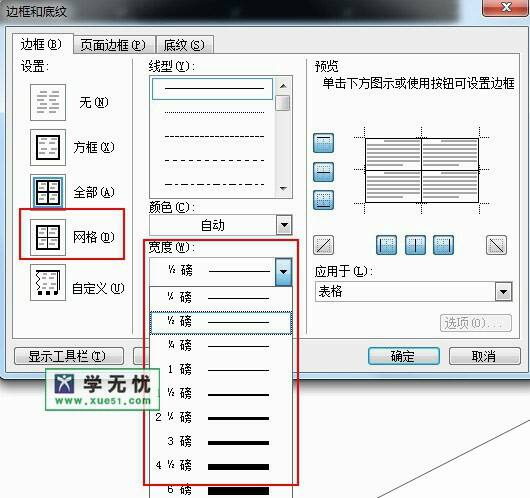Click the line style scrollbar thumb
The image size is (530, 498).
283,103
